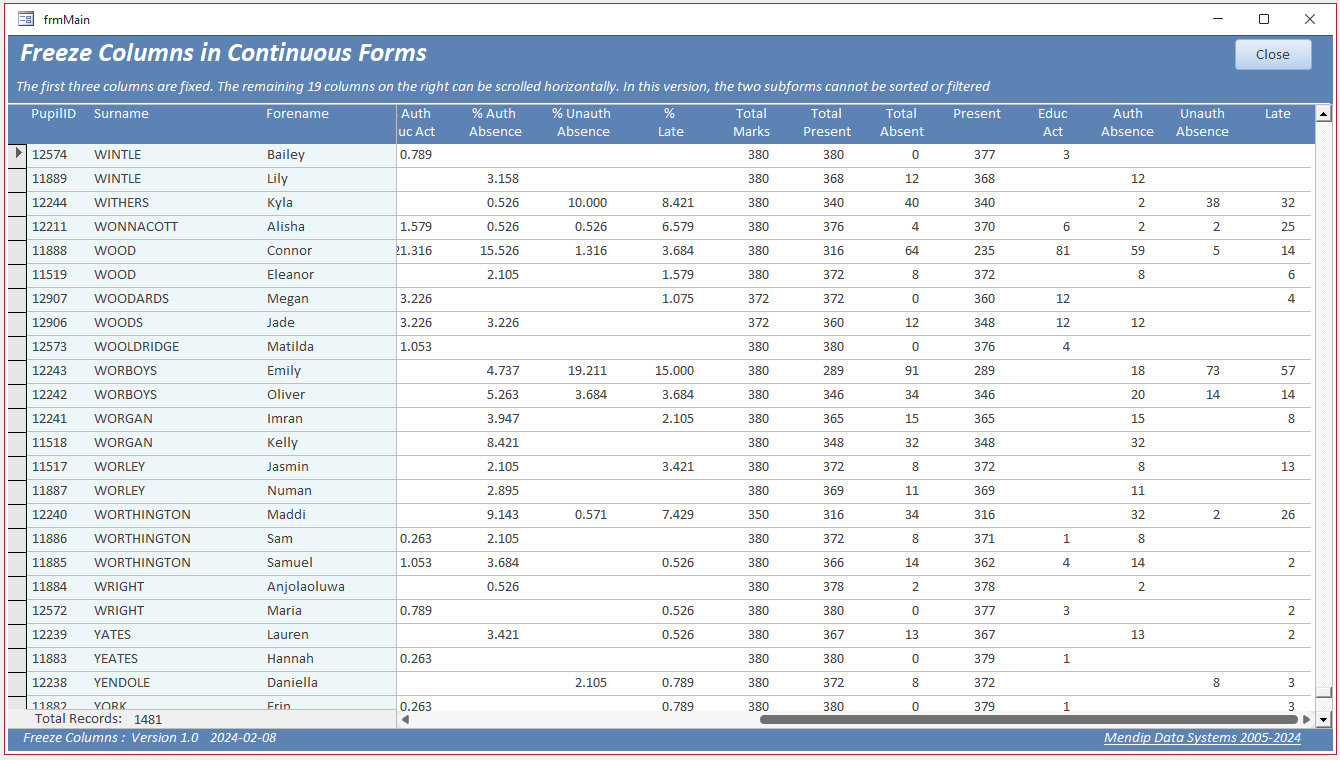The height and width of the screenshot is (760, 1340).
Task: Open the Mendip Data Systems 2005-2024 link
Action: pos(1202,738)
